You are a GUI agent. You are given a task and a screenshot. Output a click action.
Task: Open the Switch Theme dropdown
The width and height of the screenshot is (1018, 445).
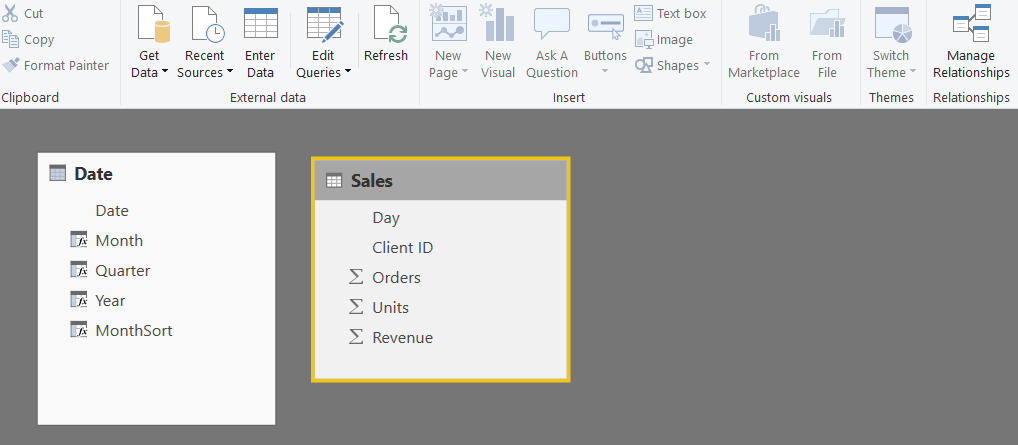pyautogui.click(x=912, y=72)
